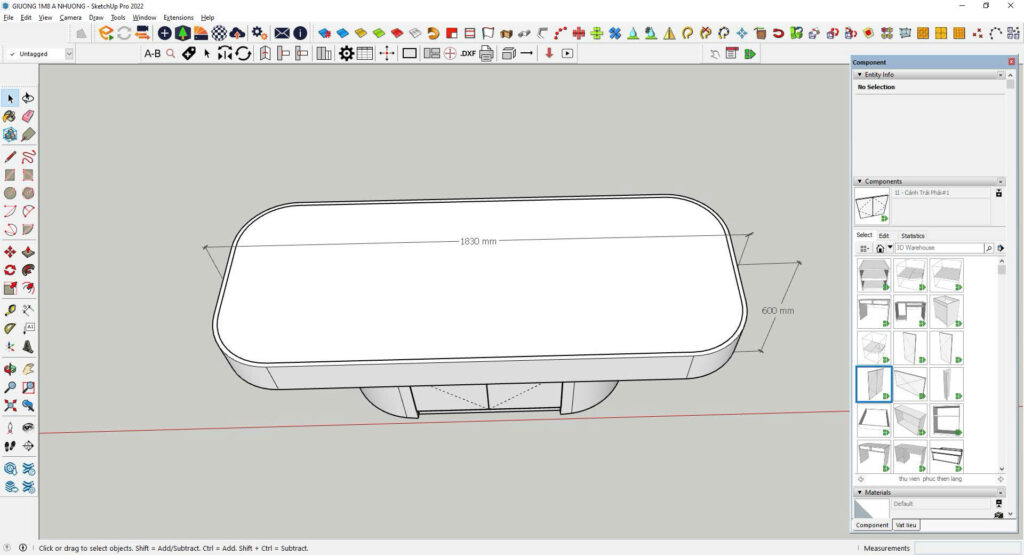Select the Freehand drawing tool
1024x555 pixels.
[x=28, y=157]
